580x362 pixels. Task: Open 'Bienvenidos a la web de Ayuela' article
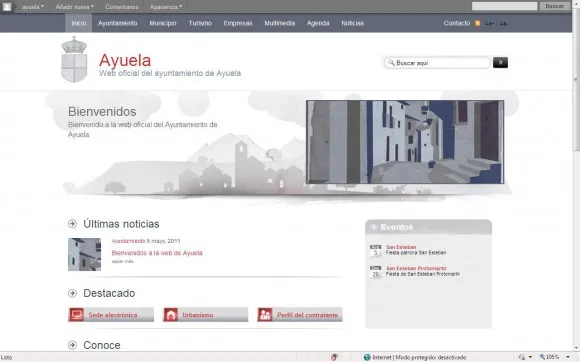pyautogui.click(x=157, y=253)
